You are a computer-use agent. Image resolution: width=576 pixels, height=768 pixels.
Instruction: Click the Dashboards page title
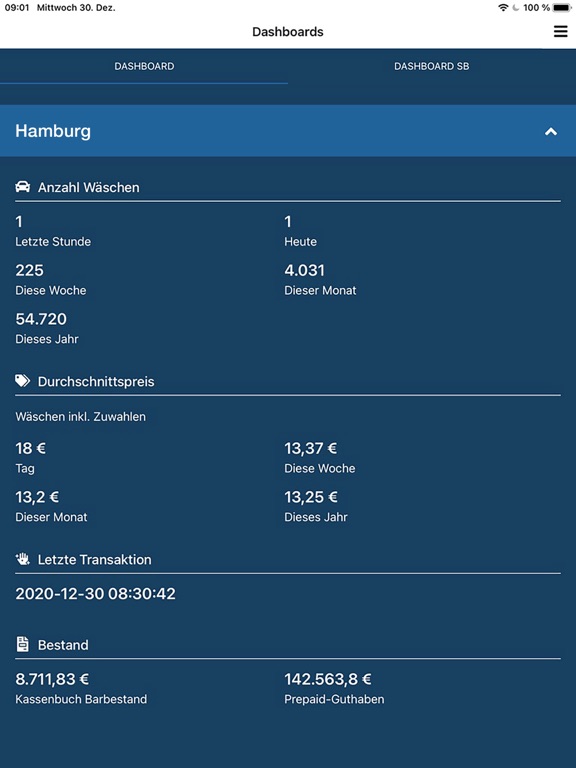click(288, 32)
